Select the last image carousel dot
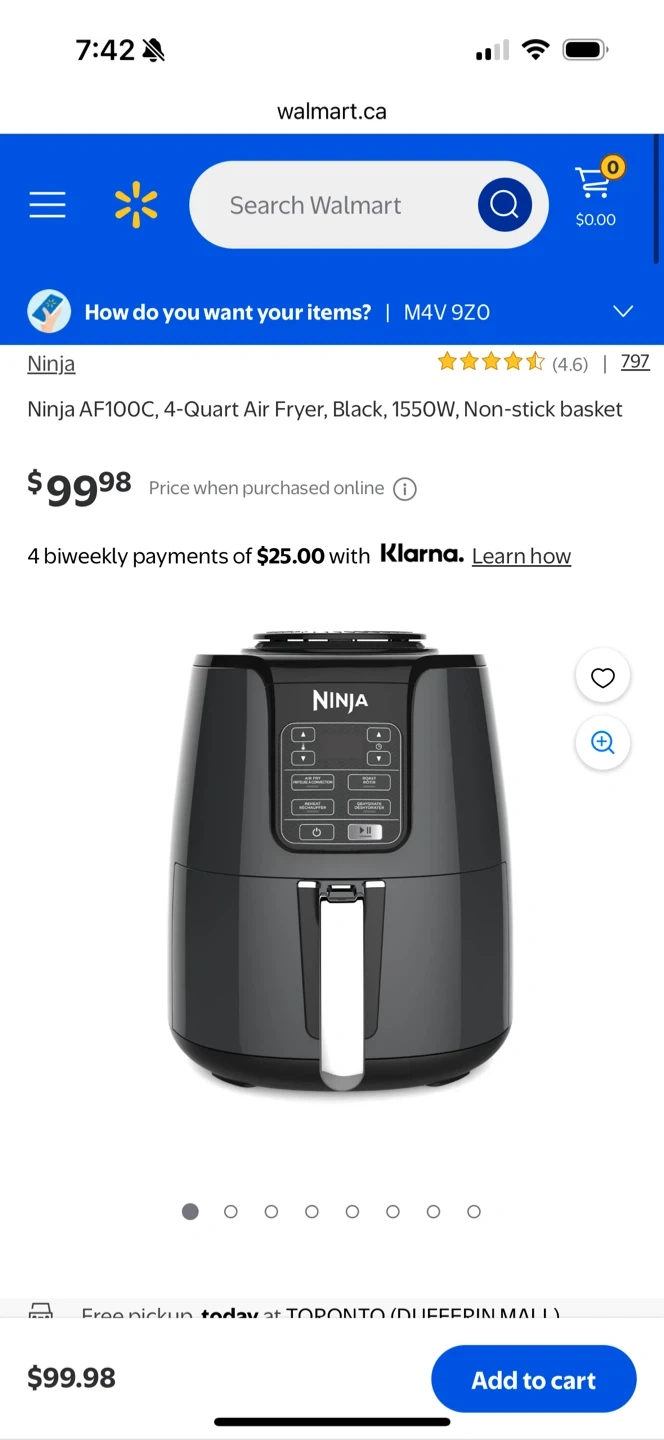 click(x=474, y=1211)
